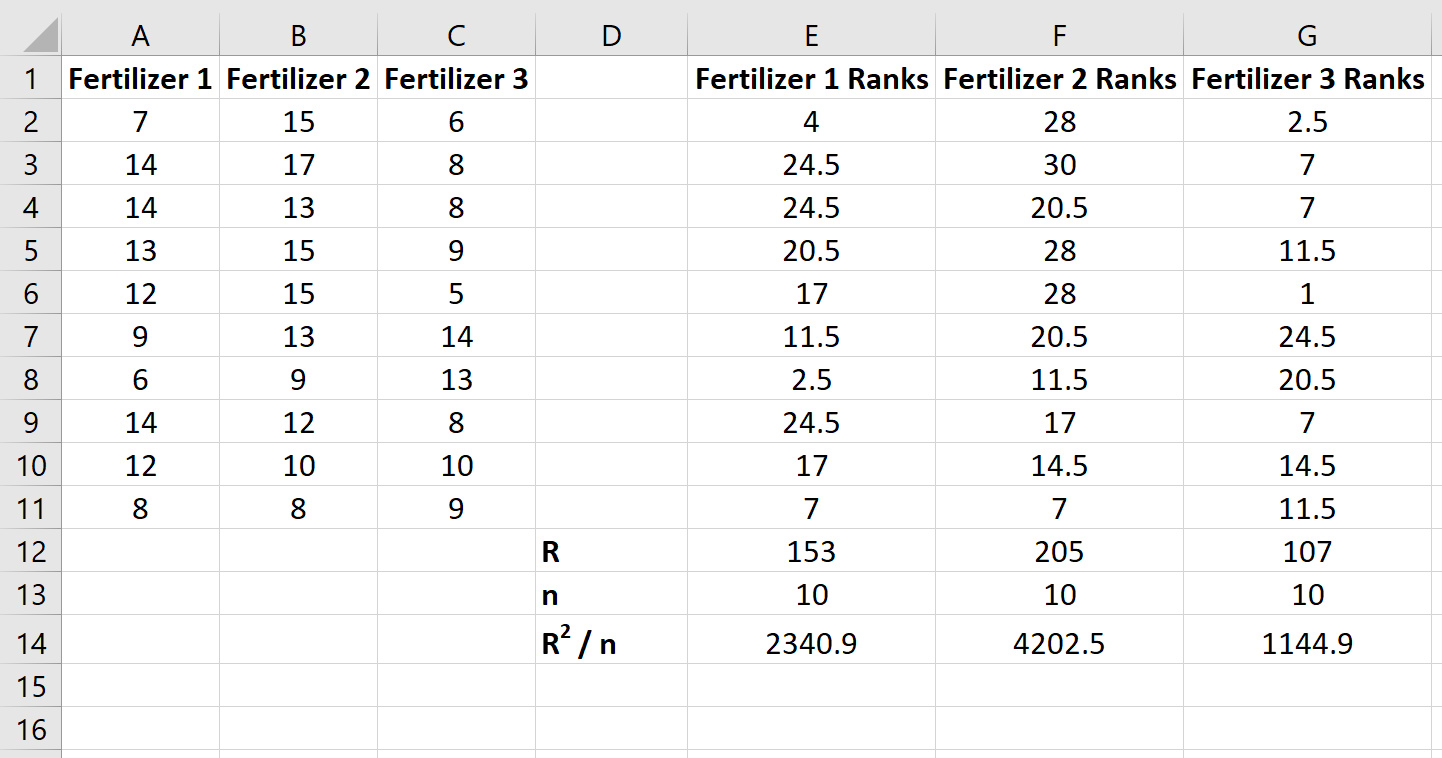Image resolution: width=1442 pixels, height=758 pixels.
Task: Select row 16 header
Action: point(31,729)
